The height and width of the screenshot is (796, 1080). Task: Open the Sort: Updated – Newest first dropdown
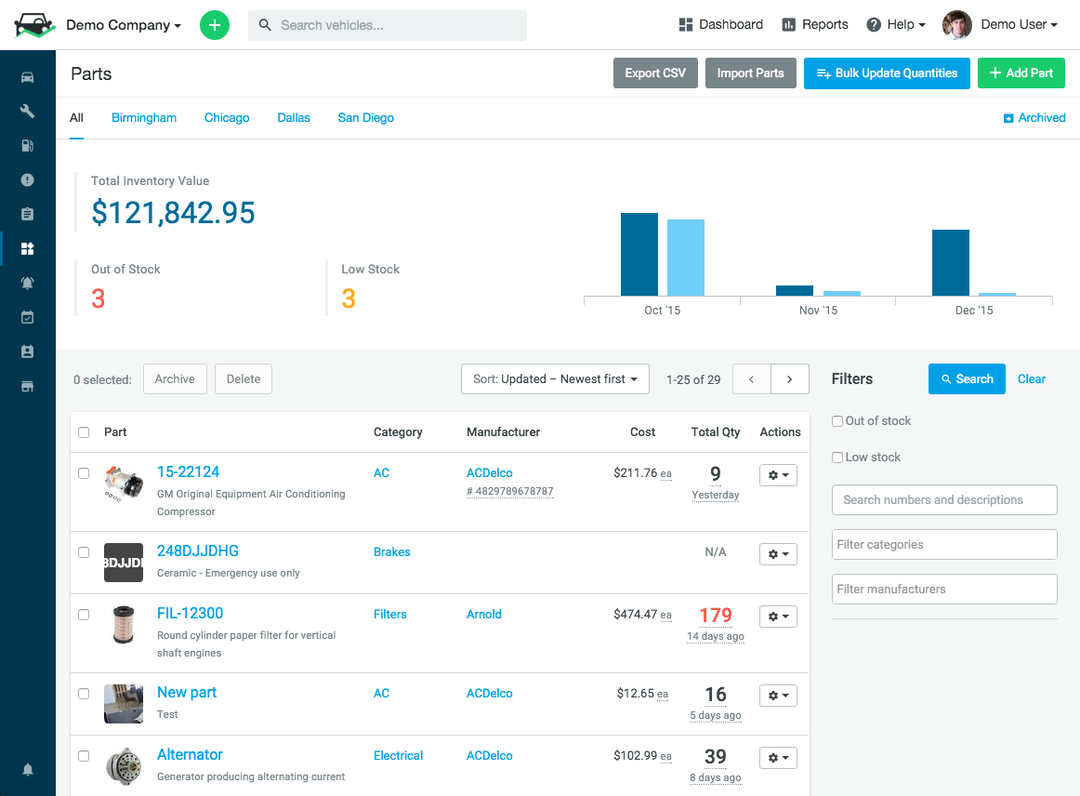coord(555,379)
